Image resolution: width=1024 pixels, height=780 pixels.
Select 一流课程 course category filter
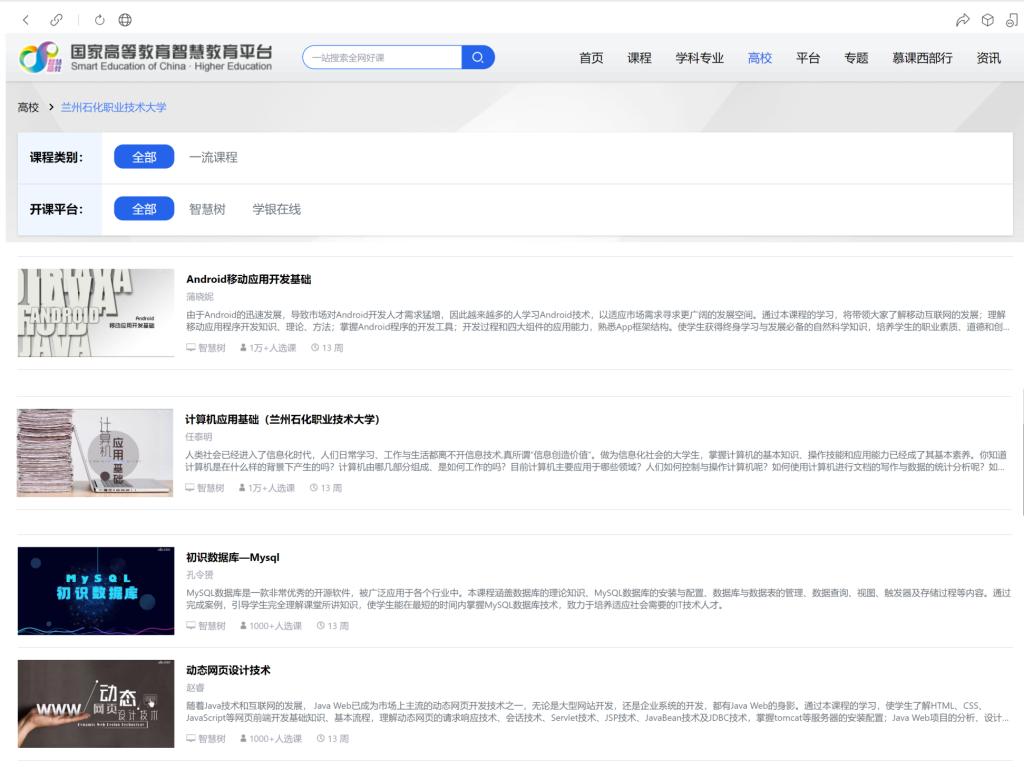pyautogui.click(x=213, y=157)
